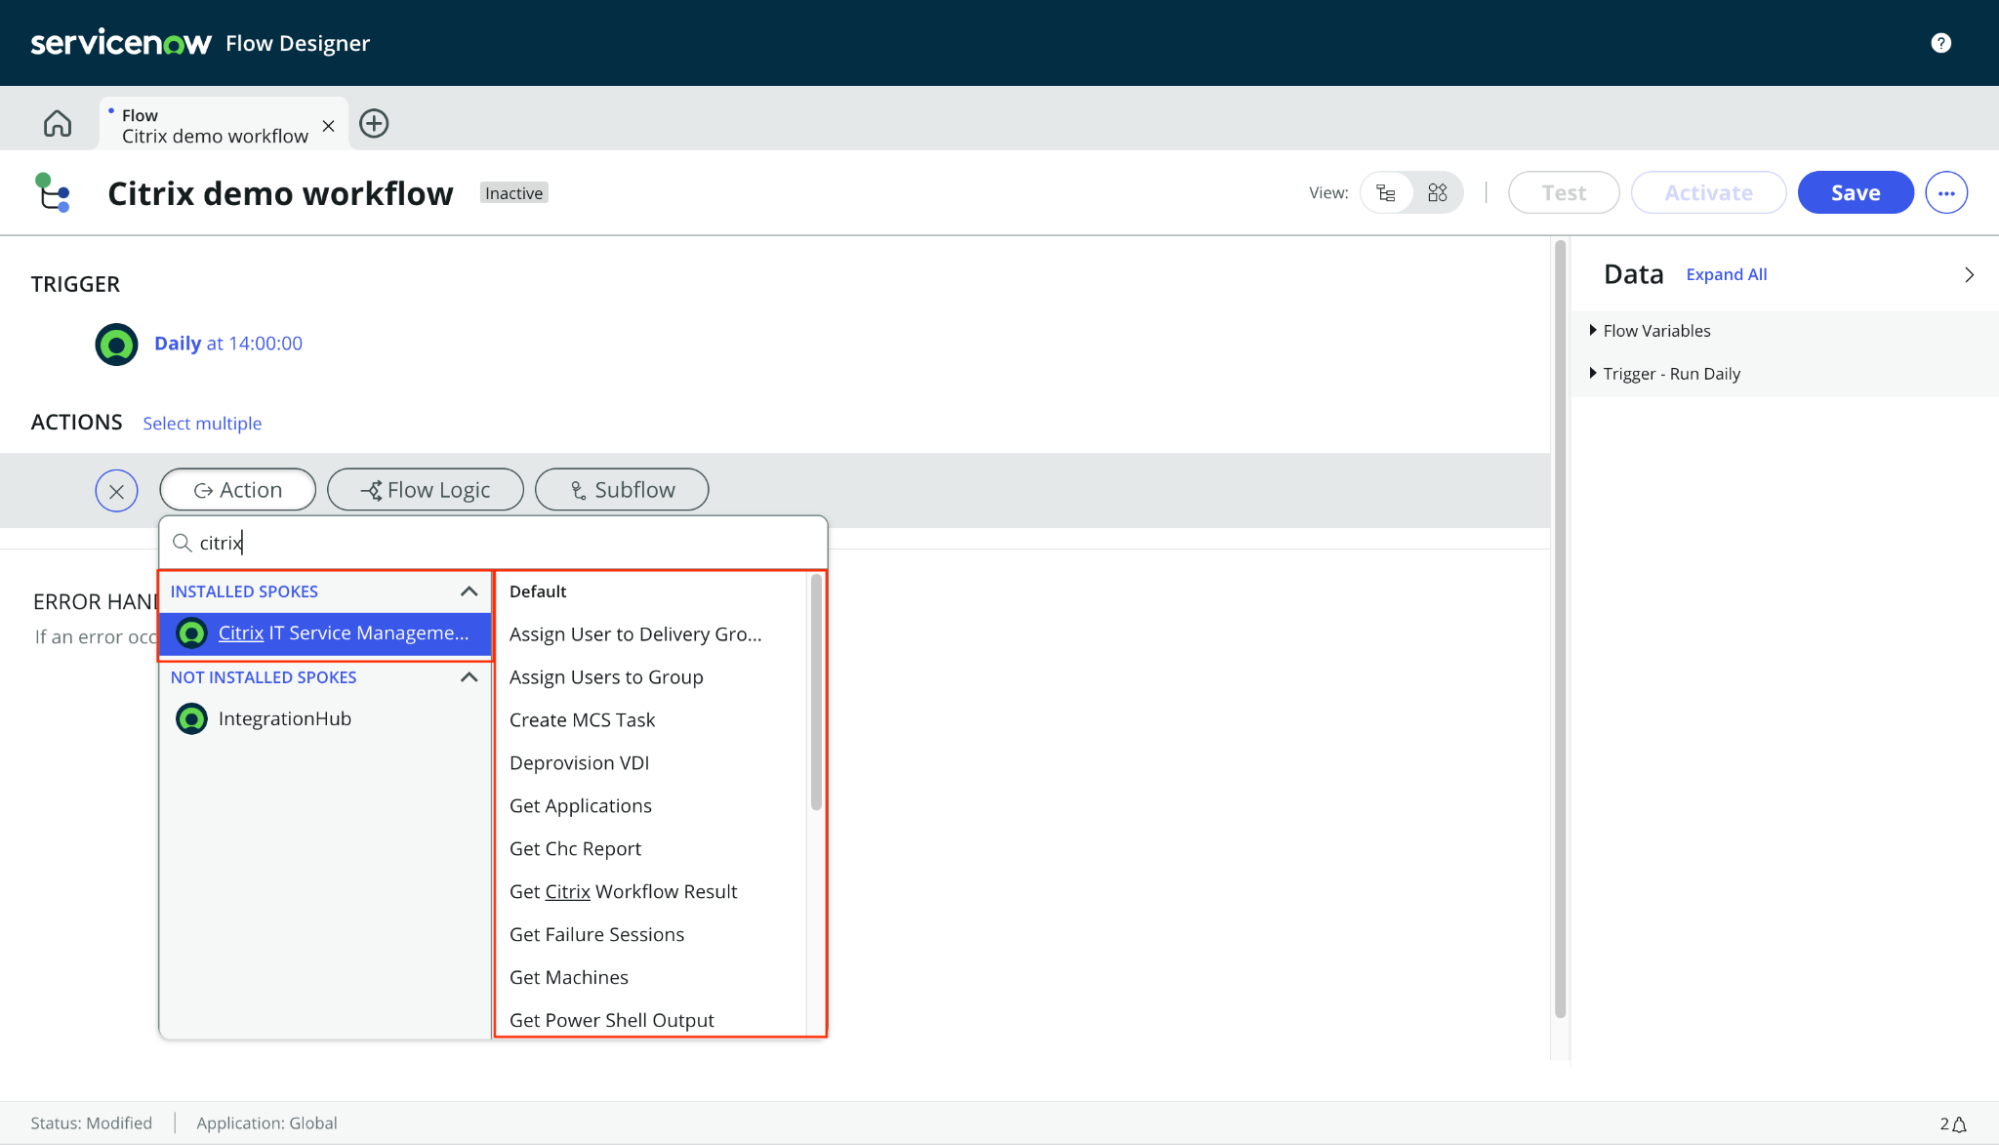Select Get Machines action
The image size is (1999, 1145).
569,978
